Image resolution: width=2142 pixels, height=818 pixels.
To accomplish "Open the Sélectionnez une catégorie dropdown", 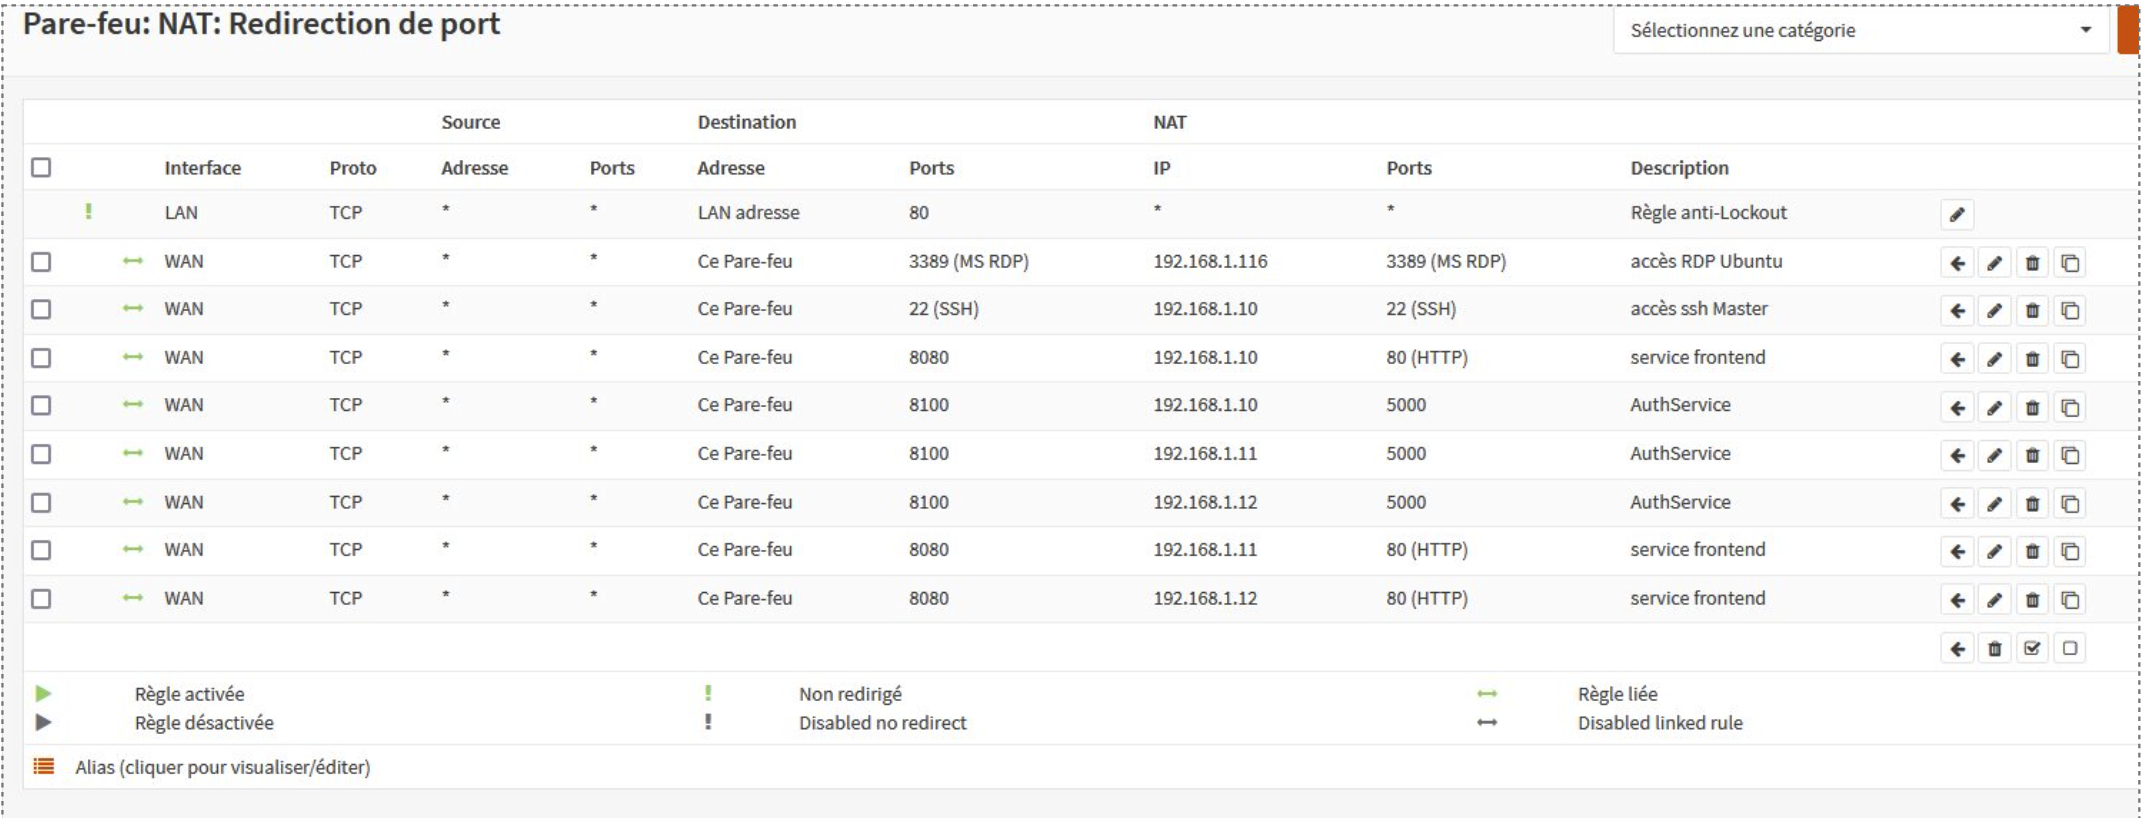I will click(1863, 30).
